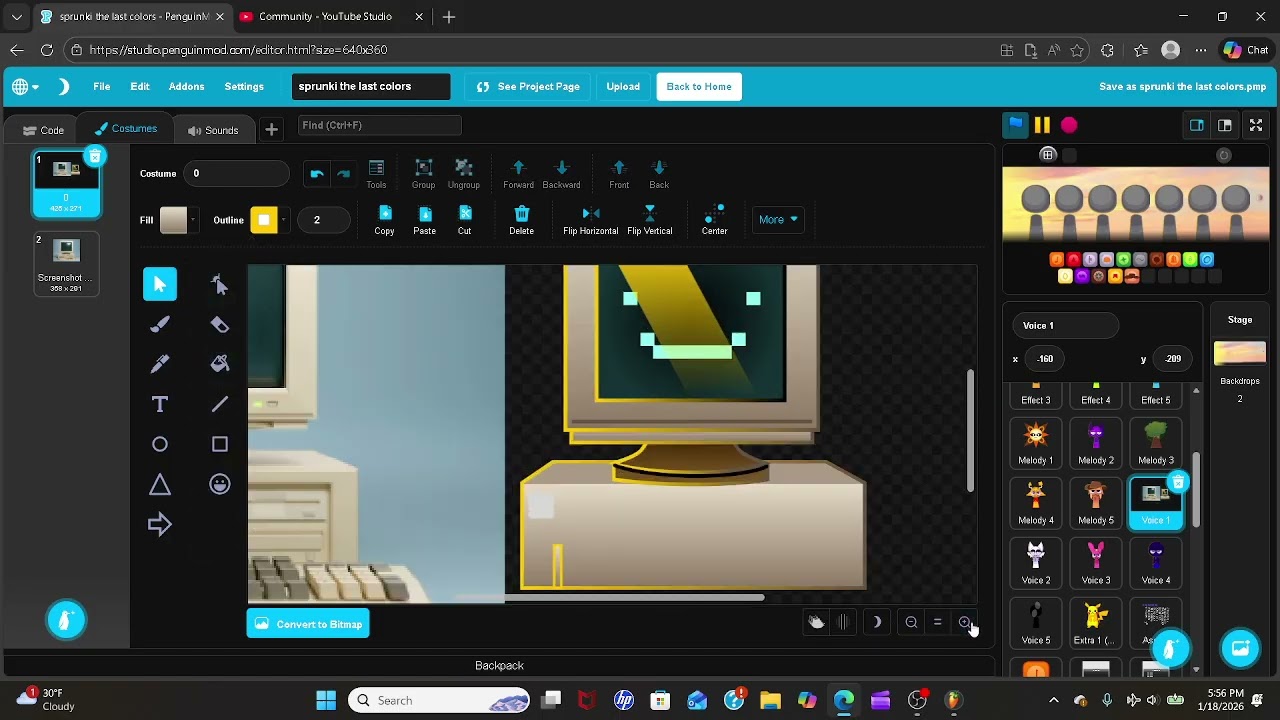1280x720 pixels.
Task: Ungroup the selected objects
Action: click(464, 174)
